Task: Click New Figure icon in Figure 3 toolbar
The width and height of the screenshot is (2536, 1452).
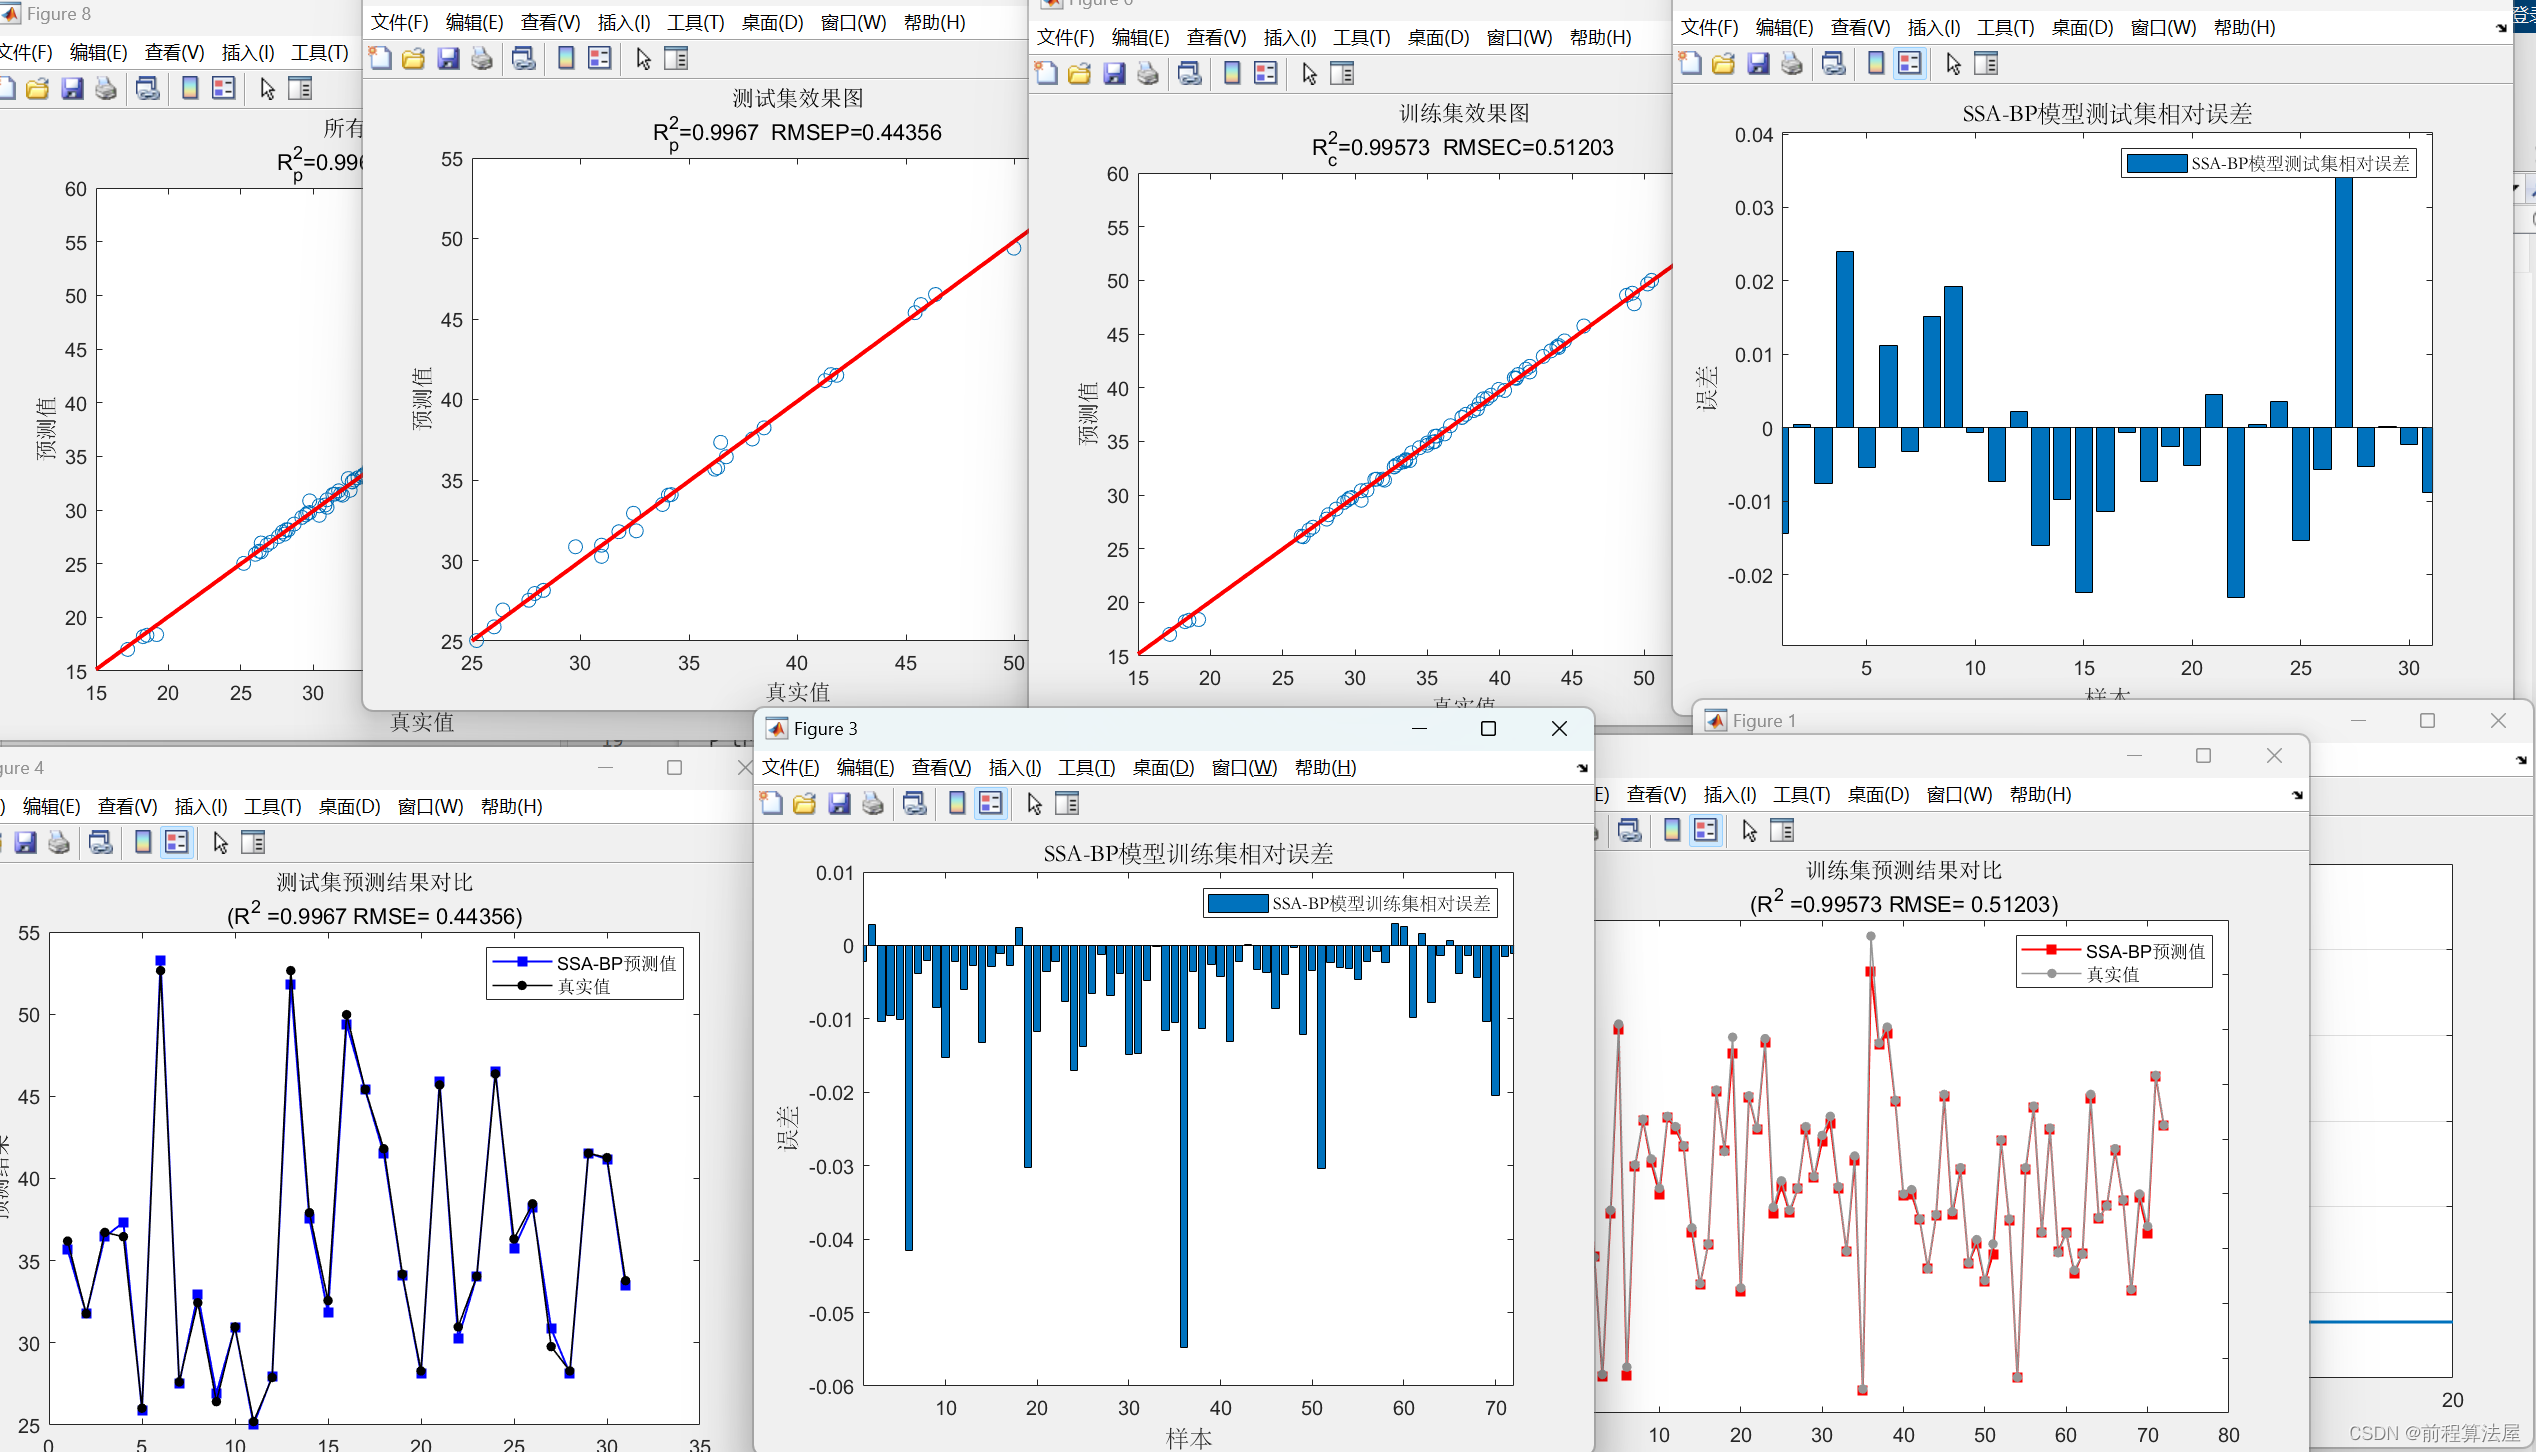Action: (x=771, y=803)
